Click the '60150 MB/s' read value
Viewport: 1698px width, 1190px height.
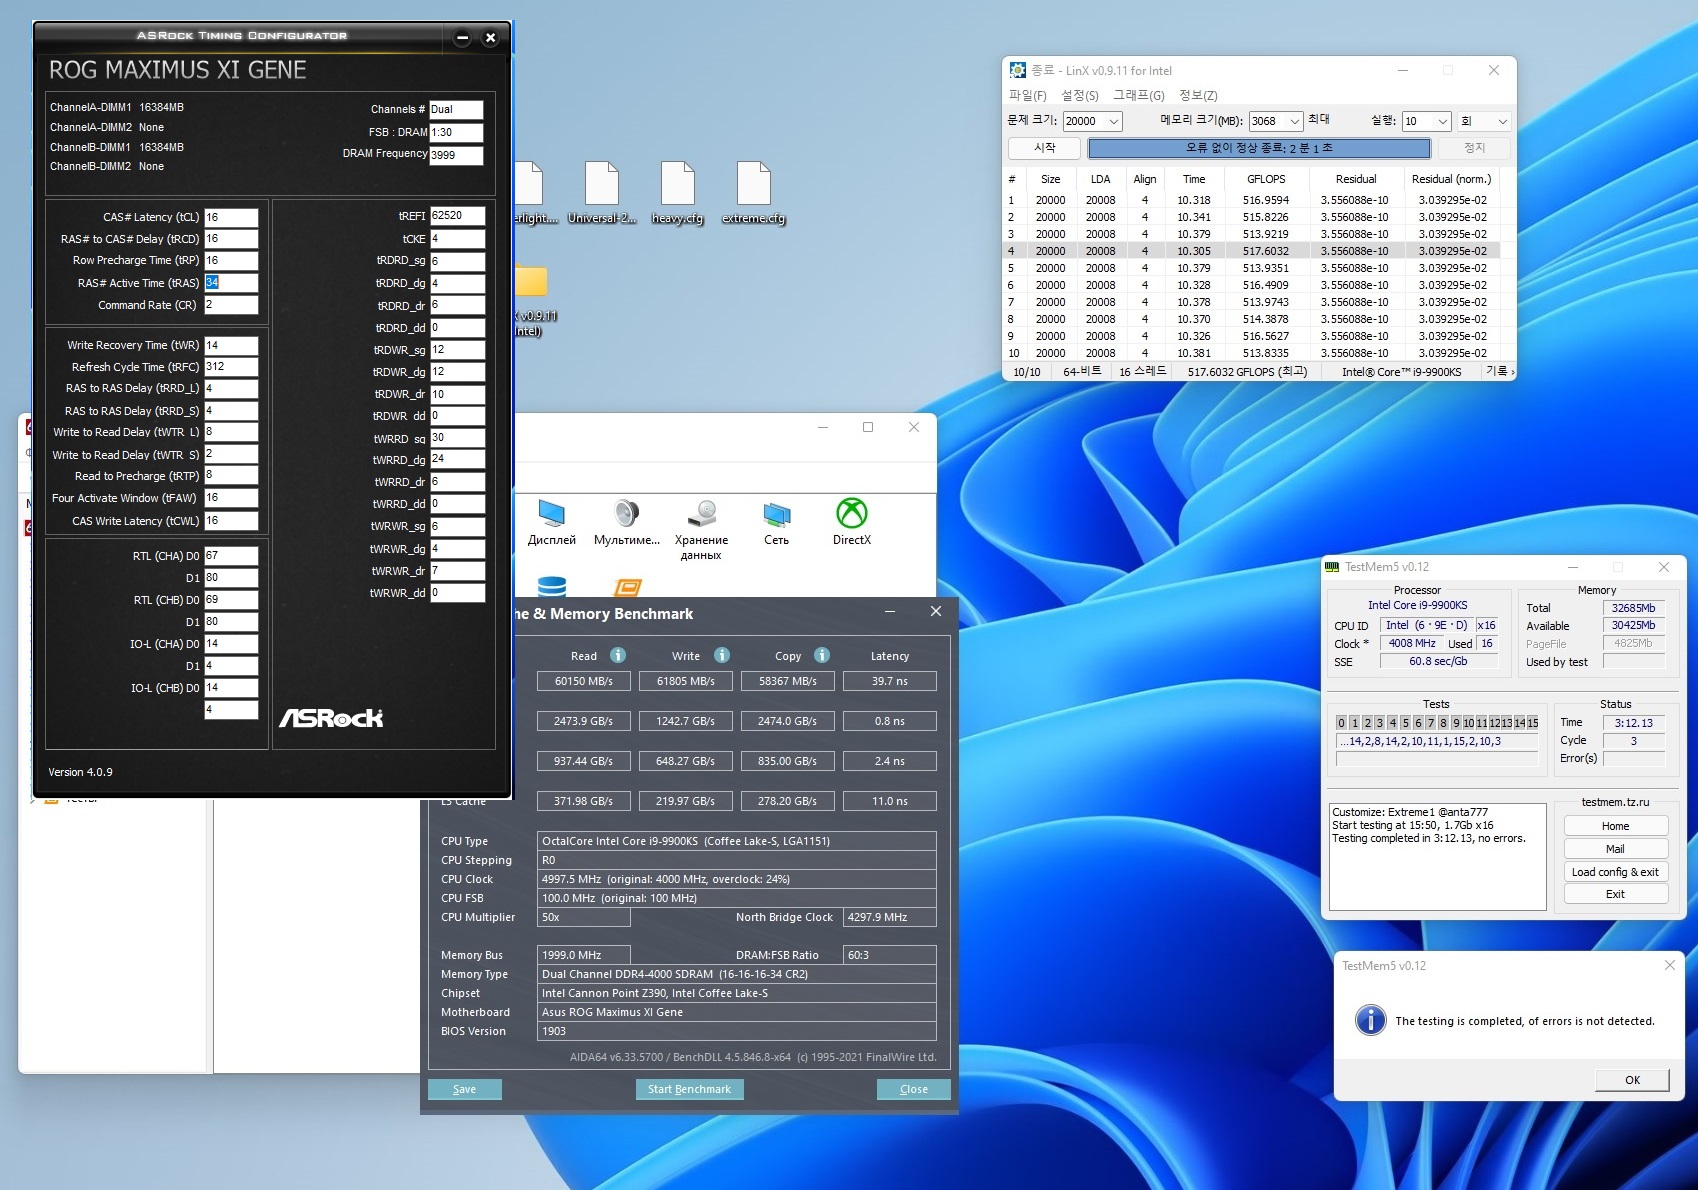[584, 681]
